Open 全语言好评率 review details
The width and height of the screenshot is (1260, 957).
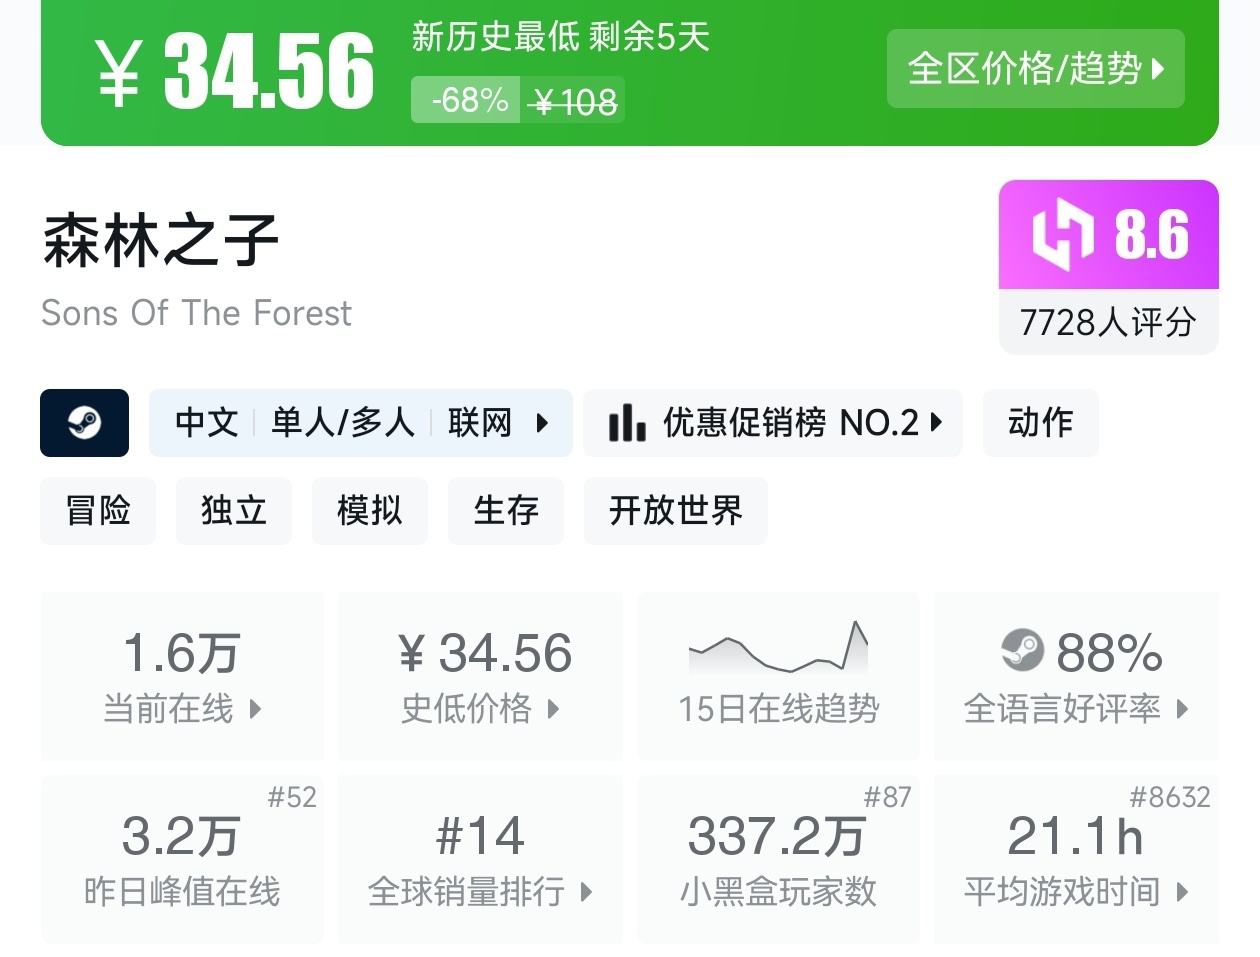(1076, 675)
